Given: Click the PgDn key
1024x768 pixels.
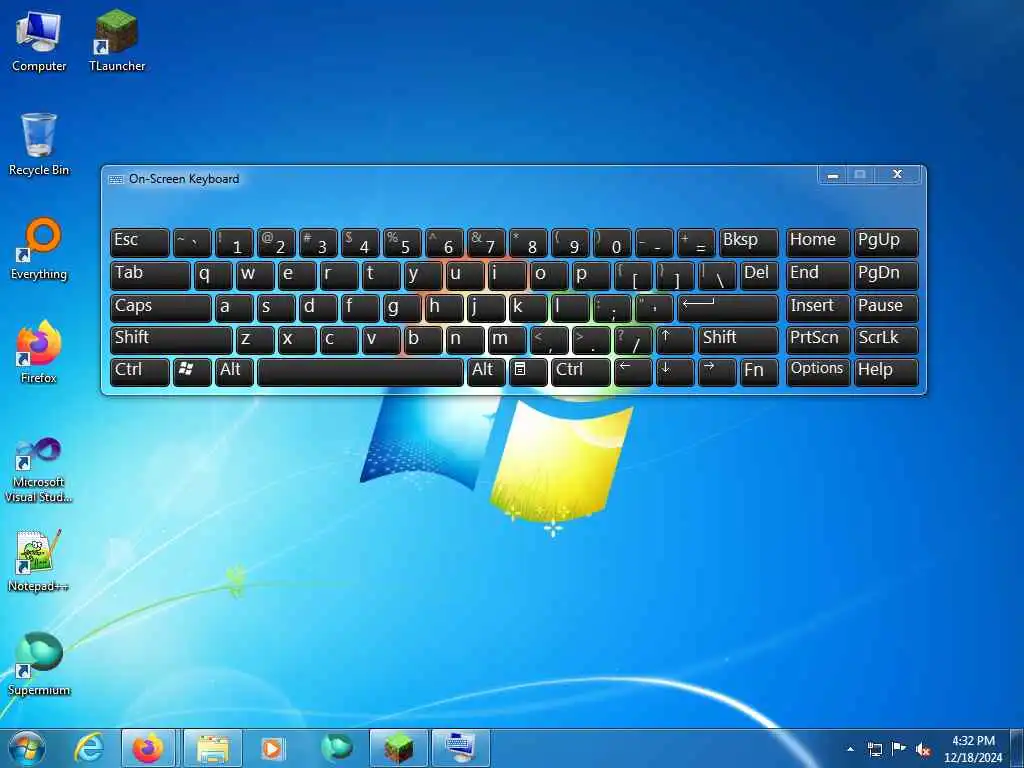Looking at the screenshot, I should click(886, 275).
